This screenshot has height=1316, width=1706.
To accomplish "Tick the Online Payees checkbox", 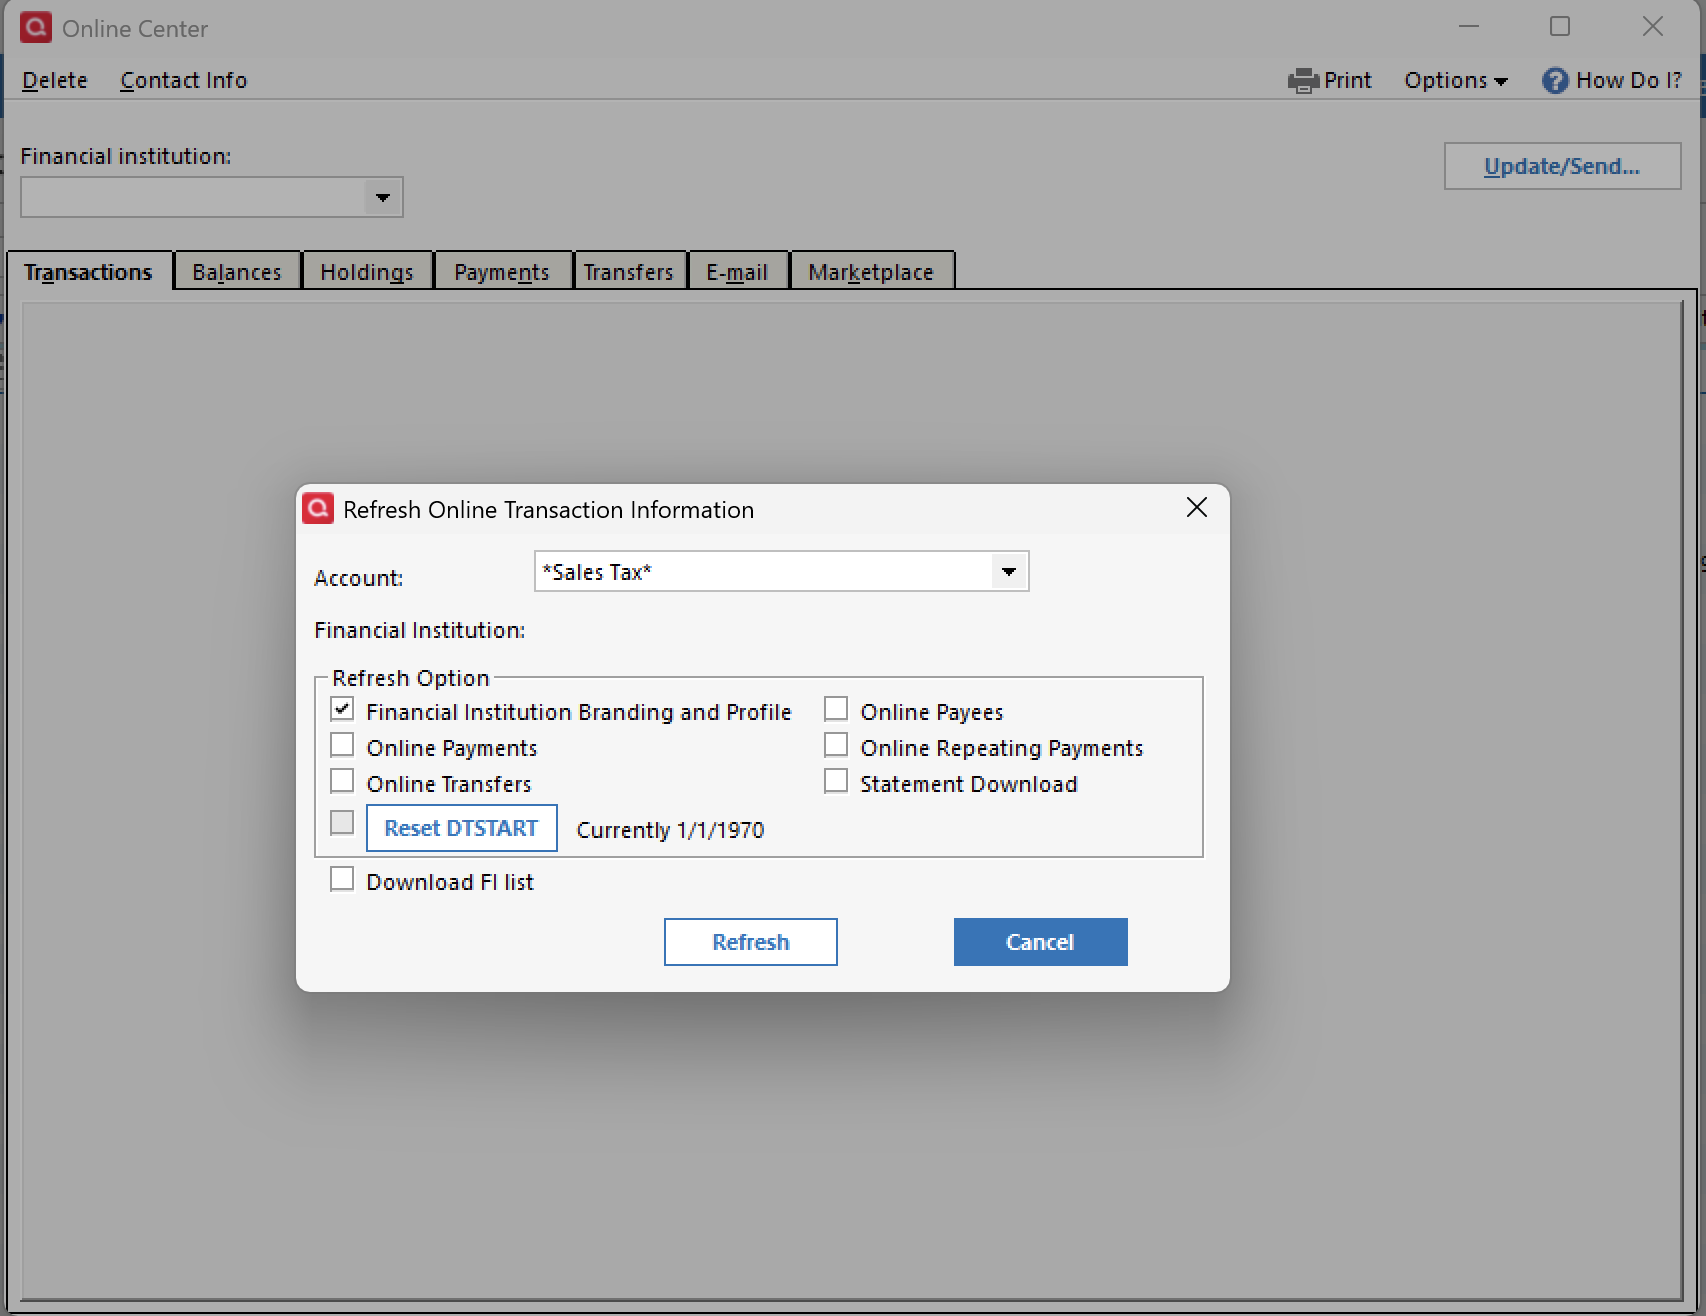I will (836, 709).
